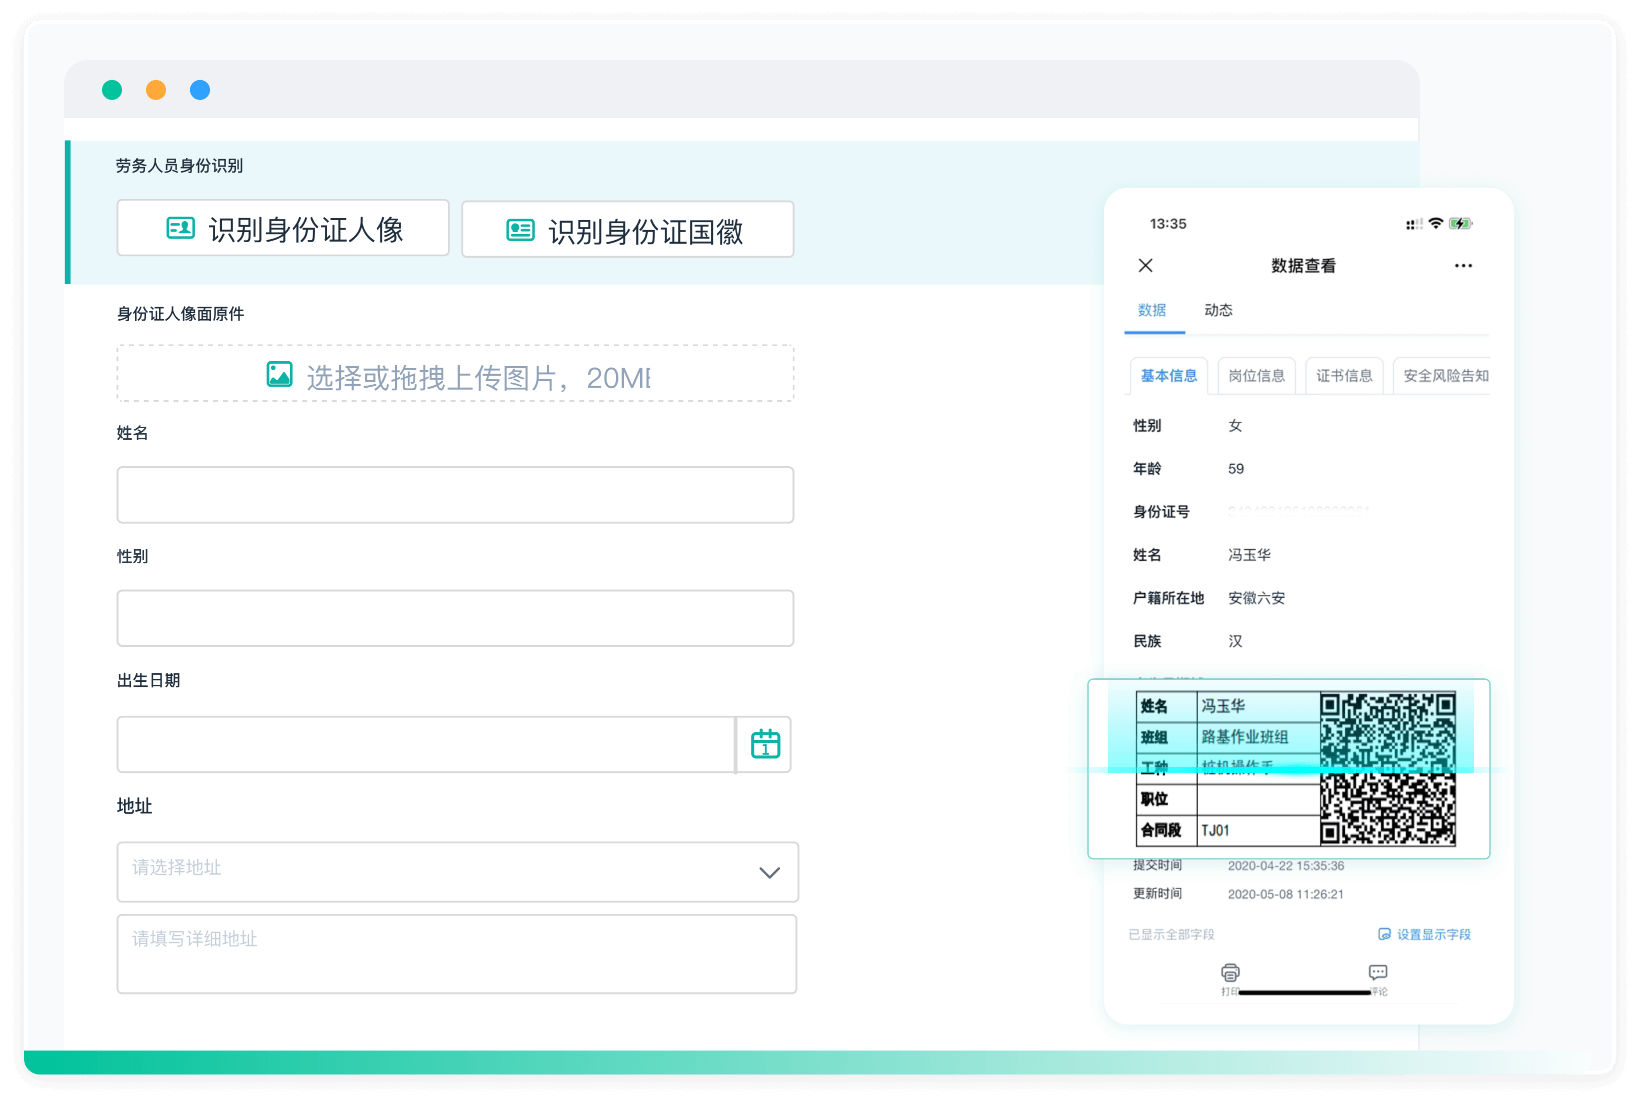Click the 打印 printer icon
Screen dimensions: 1640x1103
(x=1230, y=970)
